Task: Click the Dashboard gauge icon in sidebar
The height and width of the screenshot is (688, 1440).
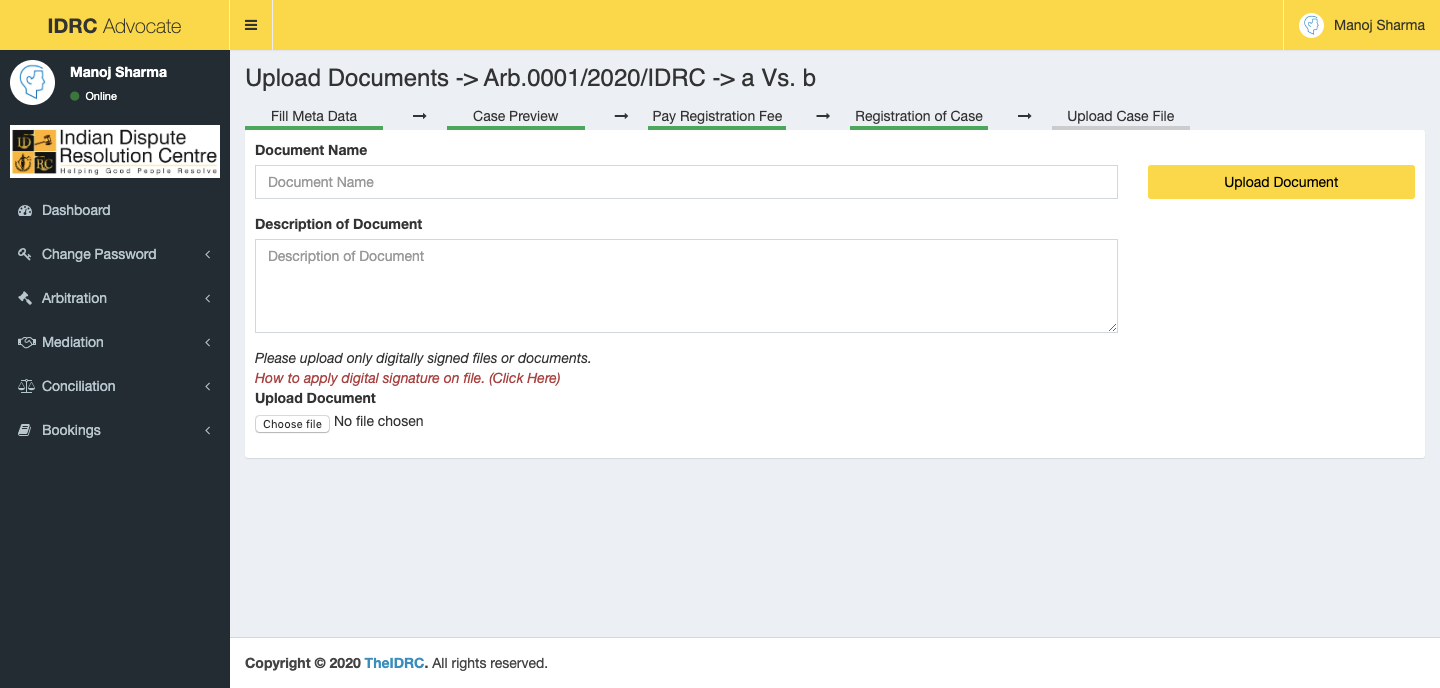Action: click(26, 211)
